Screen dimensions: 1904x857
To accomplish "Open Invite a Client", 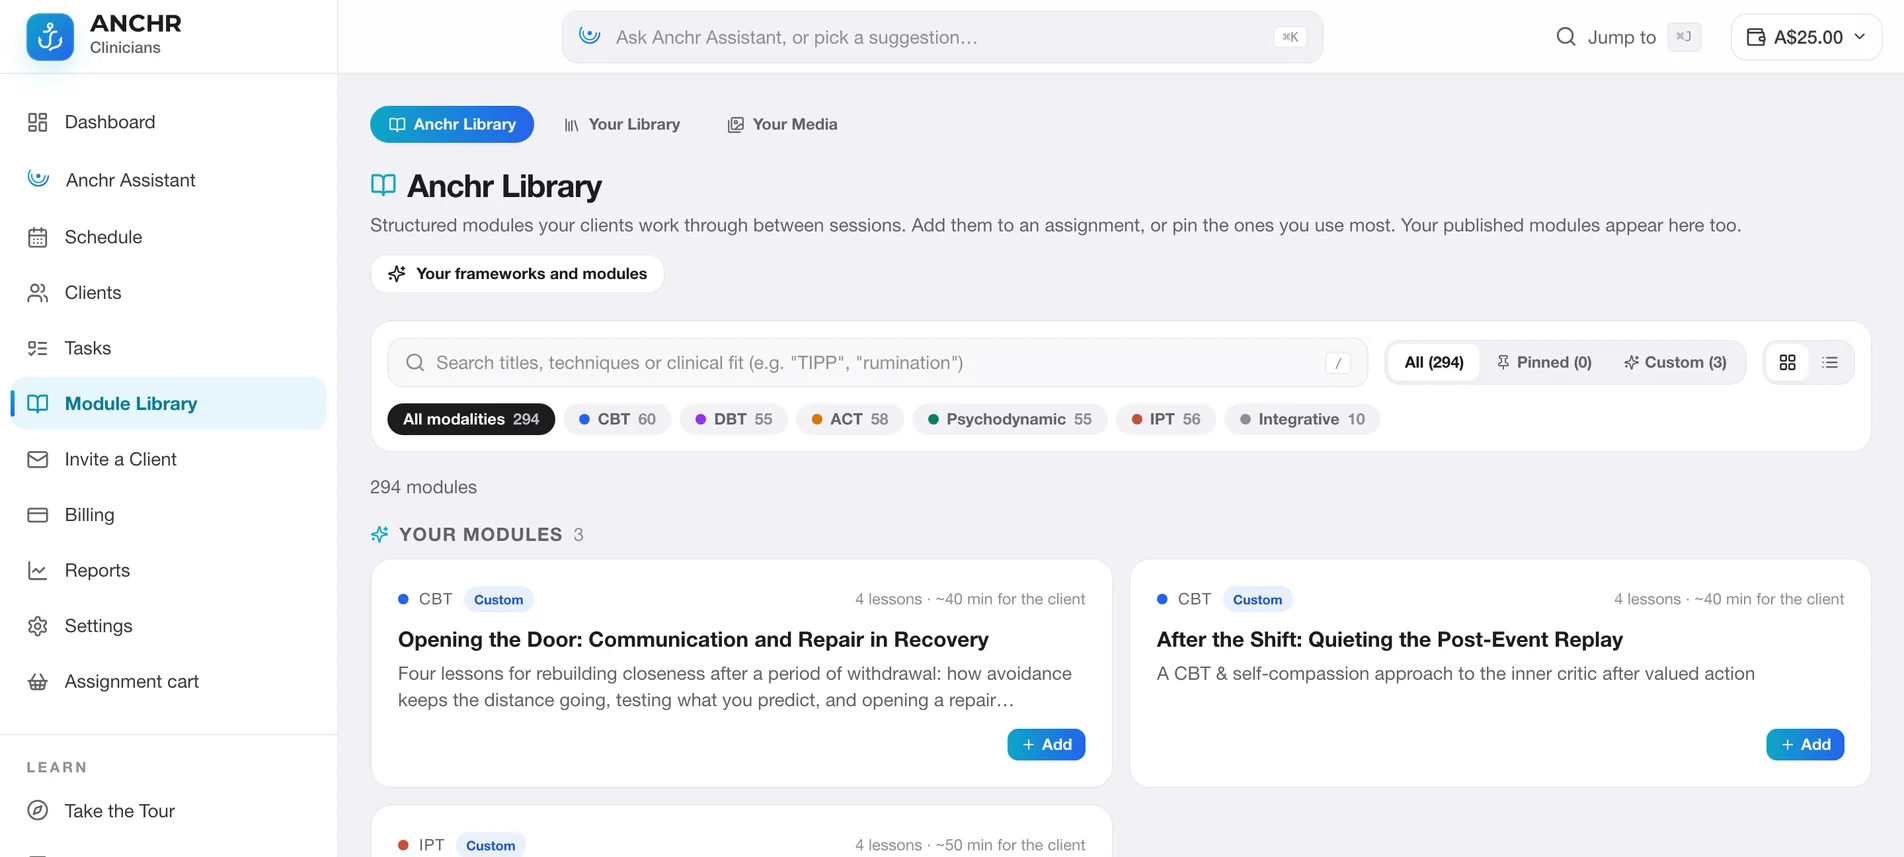I will pyautogui.click(x=168, y=459).
